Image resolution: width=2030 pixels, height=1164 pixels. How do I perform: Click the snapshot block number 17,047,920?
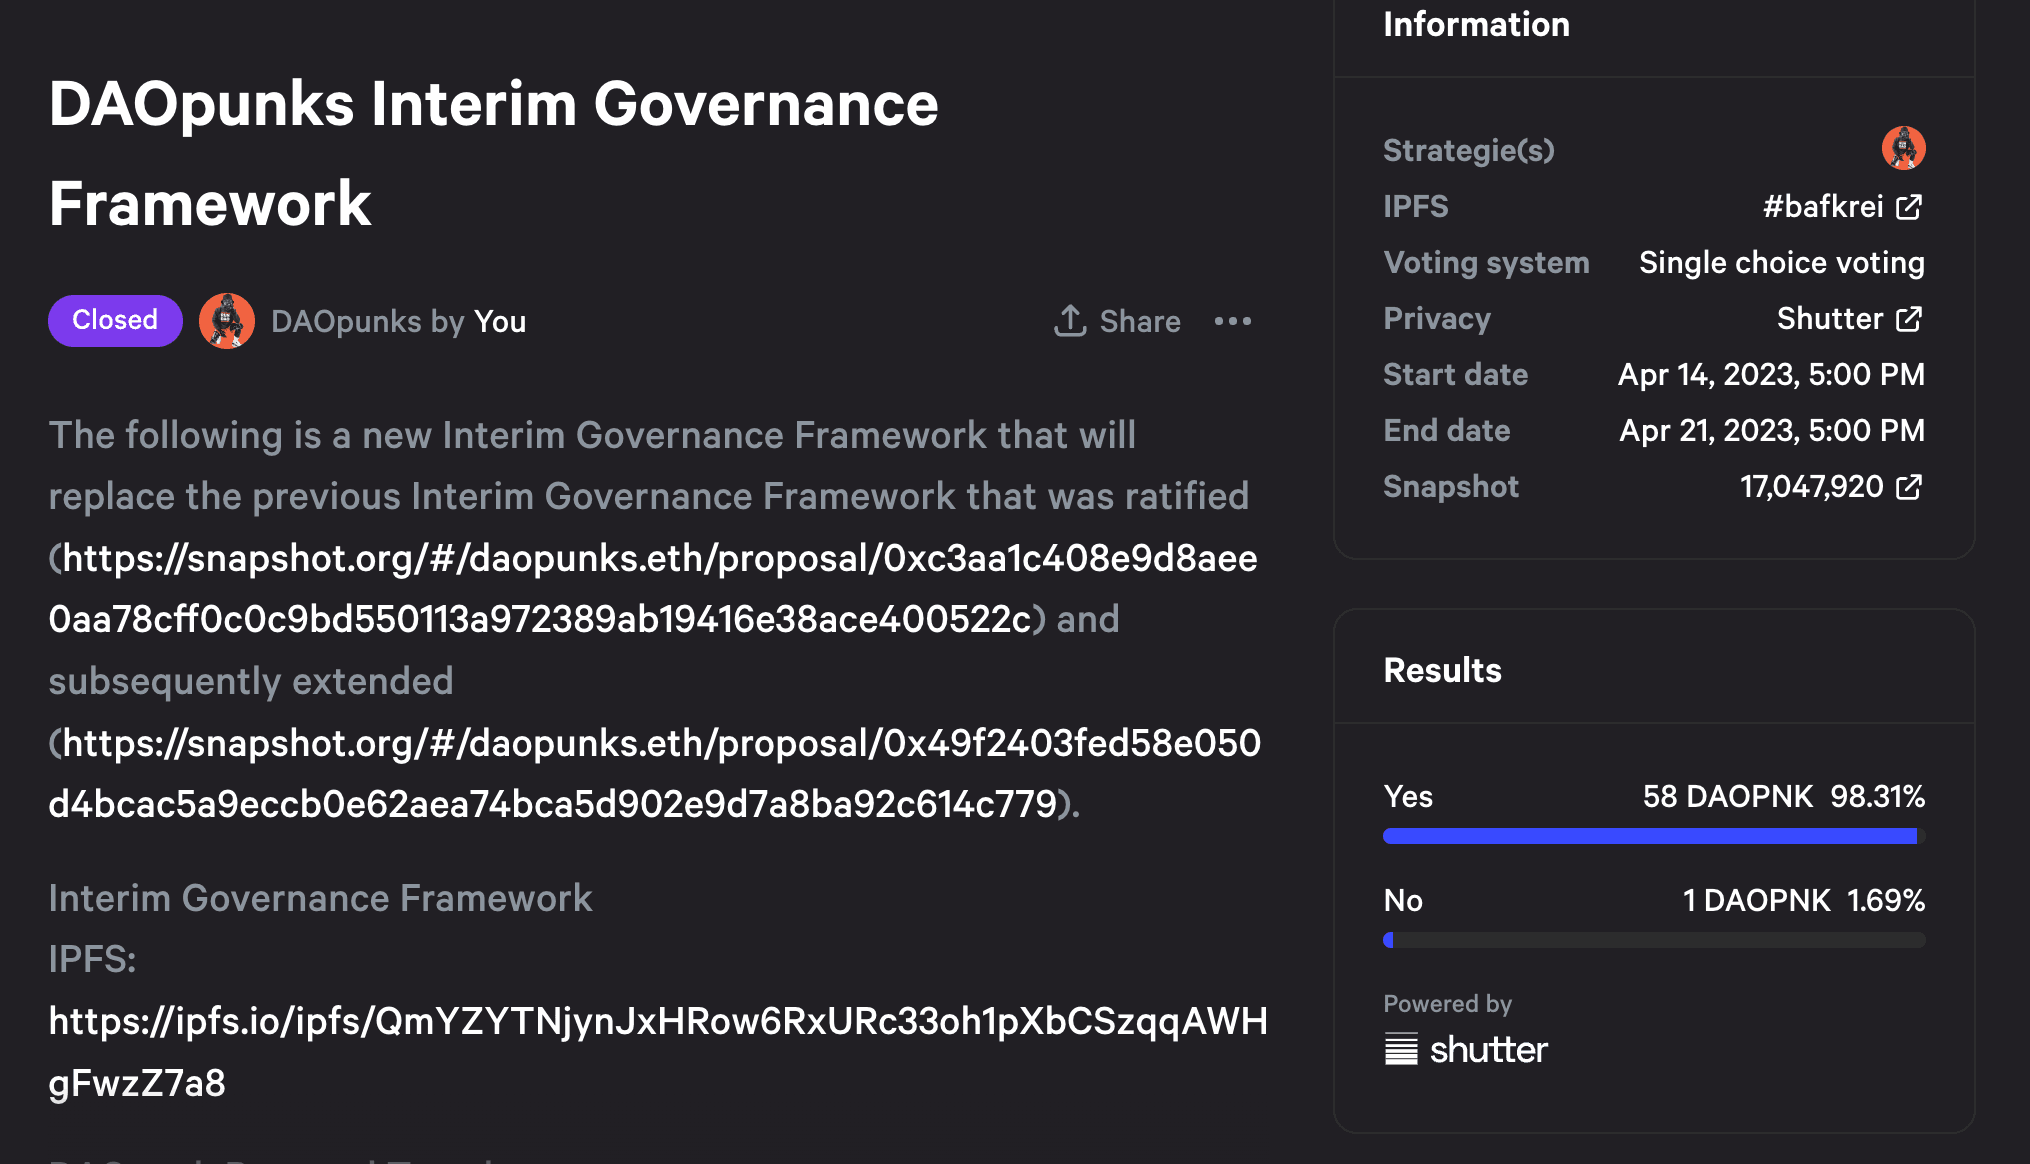pyautogui.click(x=1812, y=487)
